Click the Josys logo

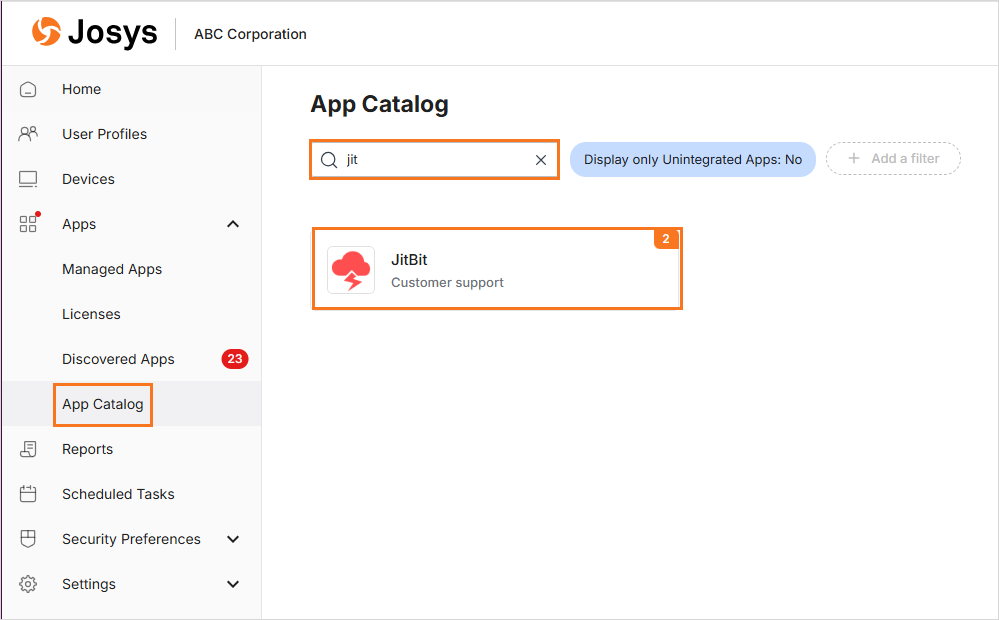pos(94,32)
